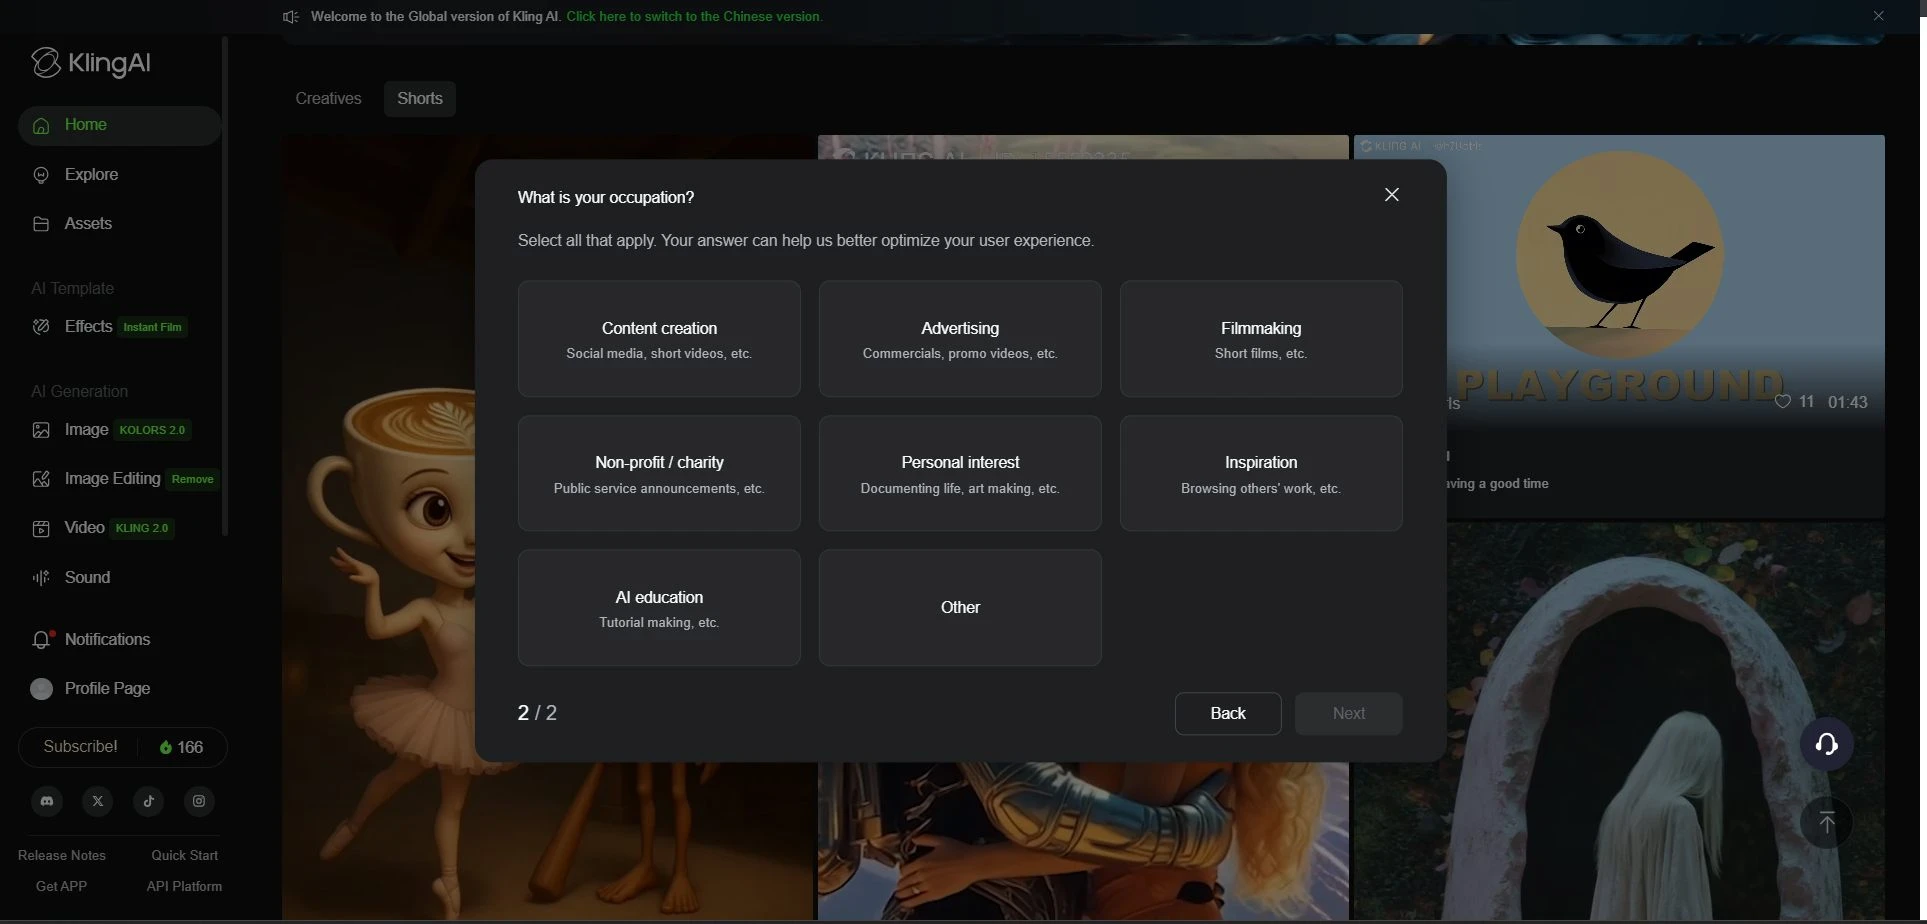This screenshot has height=924, width=1927.
Task: Select Non-profit / charity option
Action: point(659,474)
